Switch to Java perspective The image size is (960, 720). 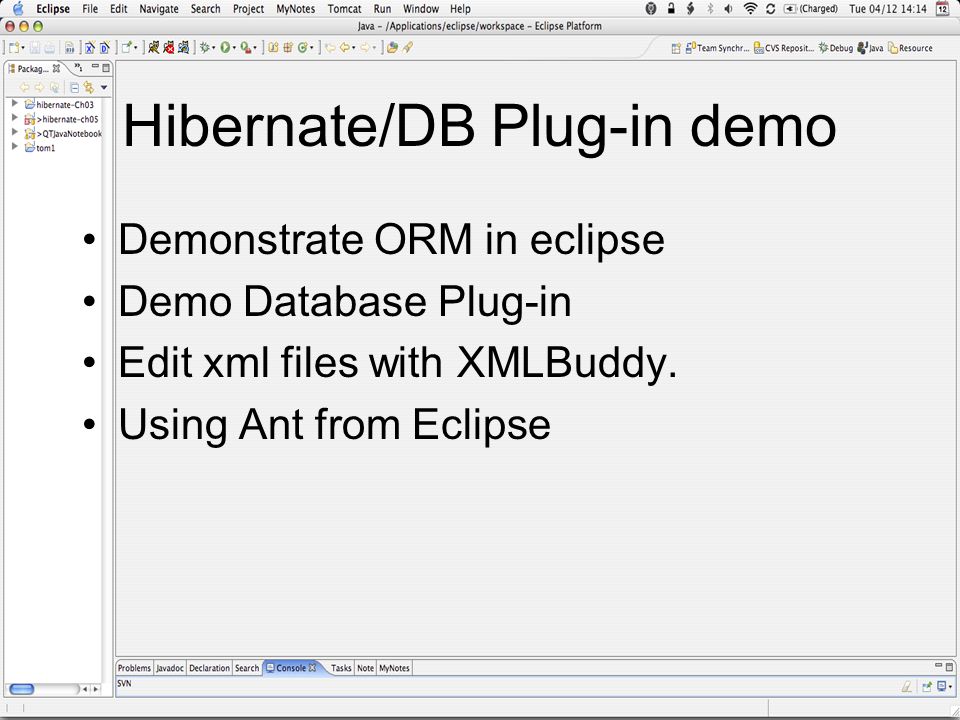coord(871,48)
